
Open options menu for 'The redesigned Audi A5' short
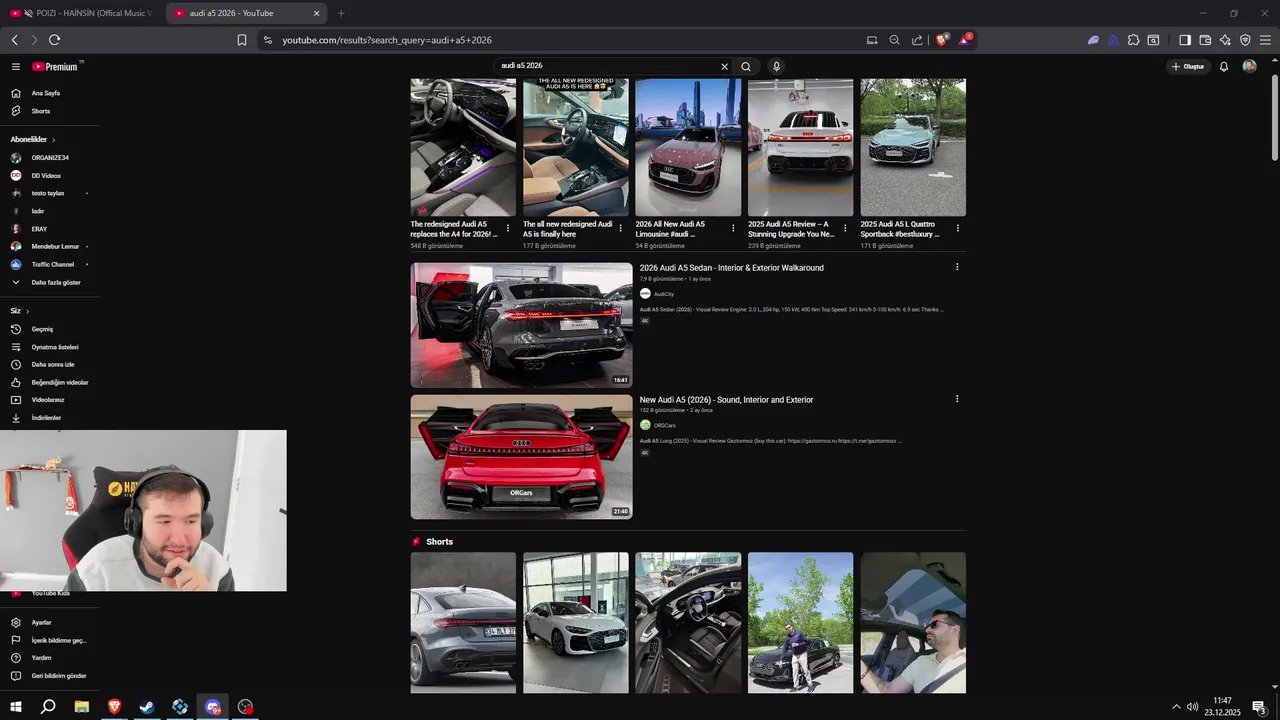(x=508, y=228)
